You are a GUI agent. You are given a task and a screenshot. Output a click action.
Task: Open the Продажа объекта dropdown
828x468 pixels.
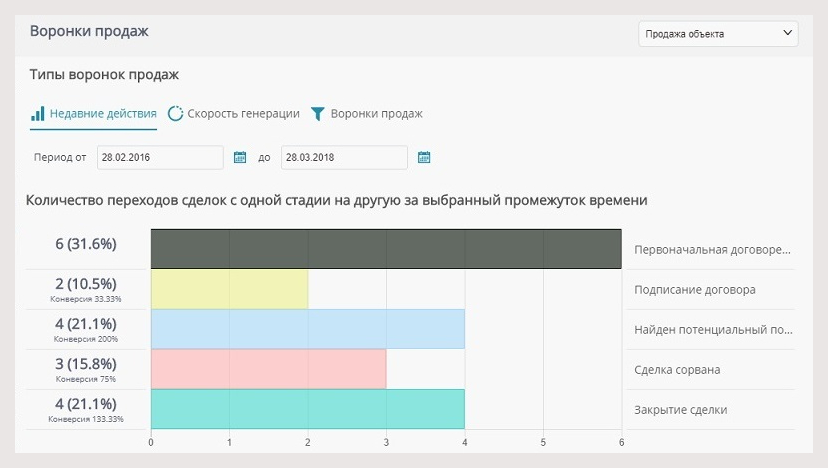click(x=718, y=34)
